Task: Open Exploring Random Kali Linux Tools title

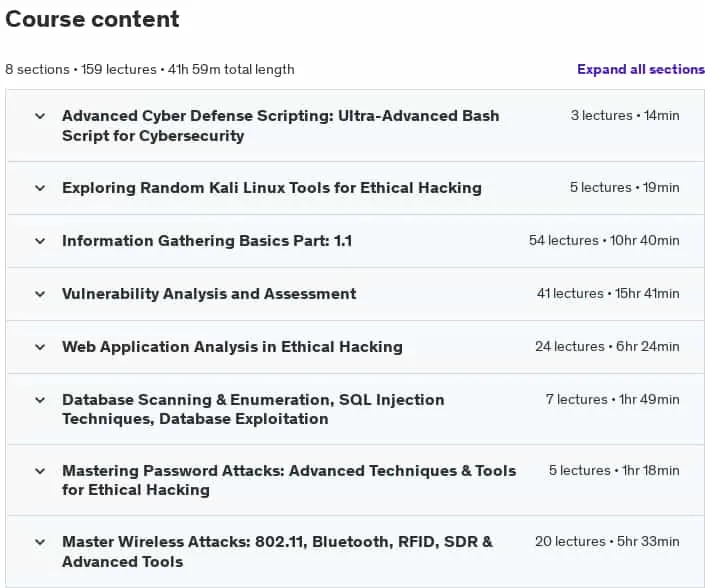Action: (x=272, y=187)
